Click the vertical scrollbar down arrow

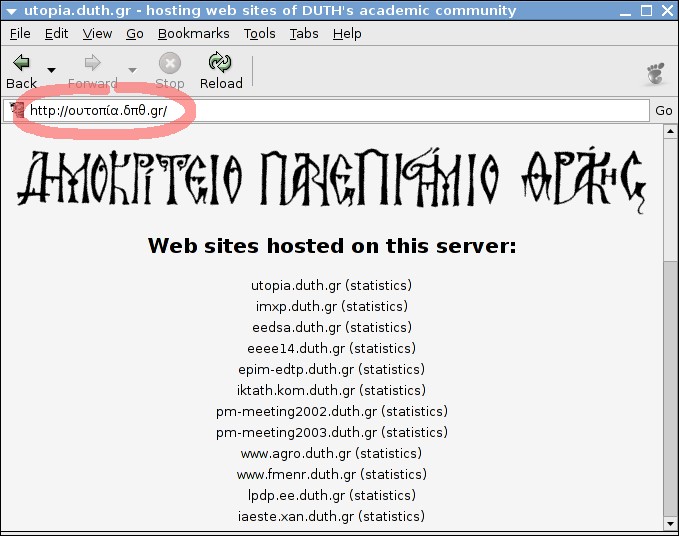pos(670,523)
